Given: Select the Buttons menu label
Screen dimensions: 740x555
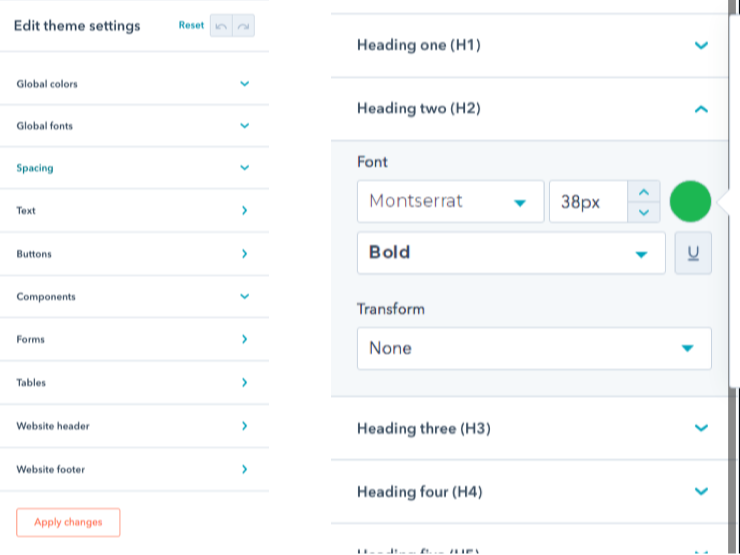Looking at the screenshot, I should [x=34, y=254].
